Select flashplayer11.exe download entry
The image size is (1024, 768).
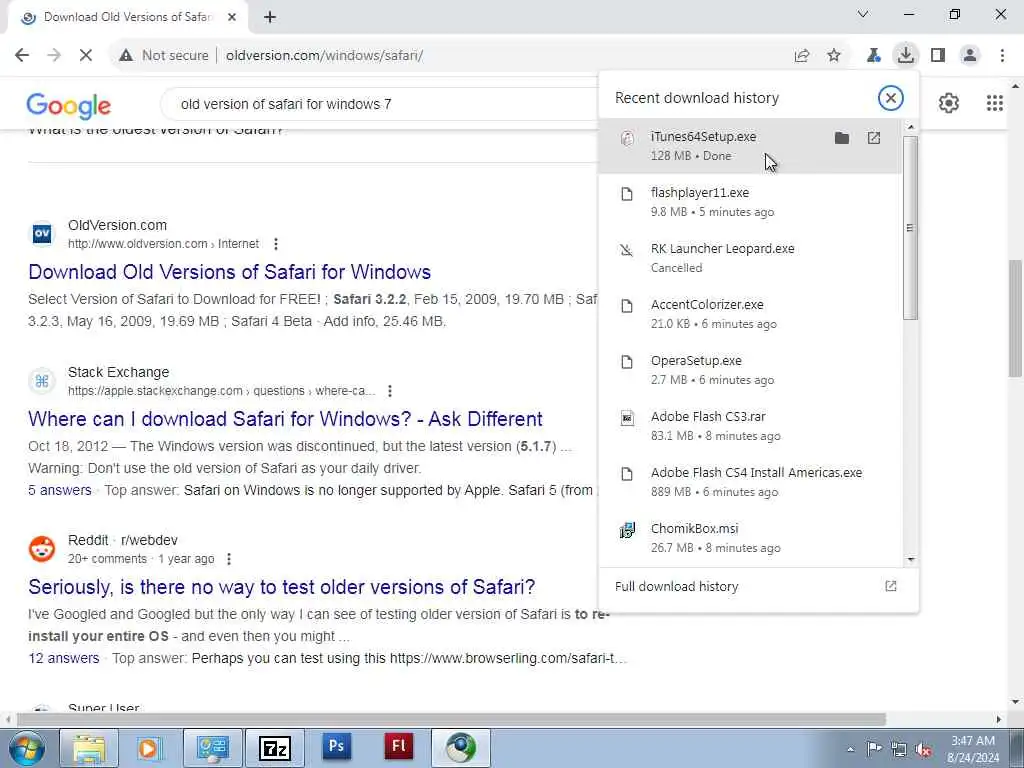point(750,202)
